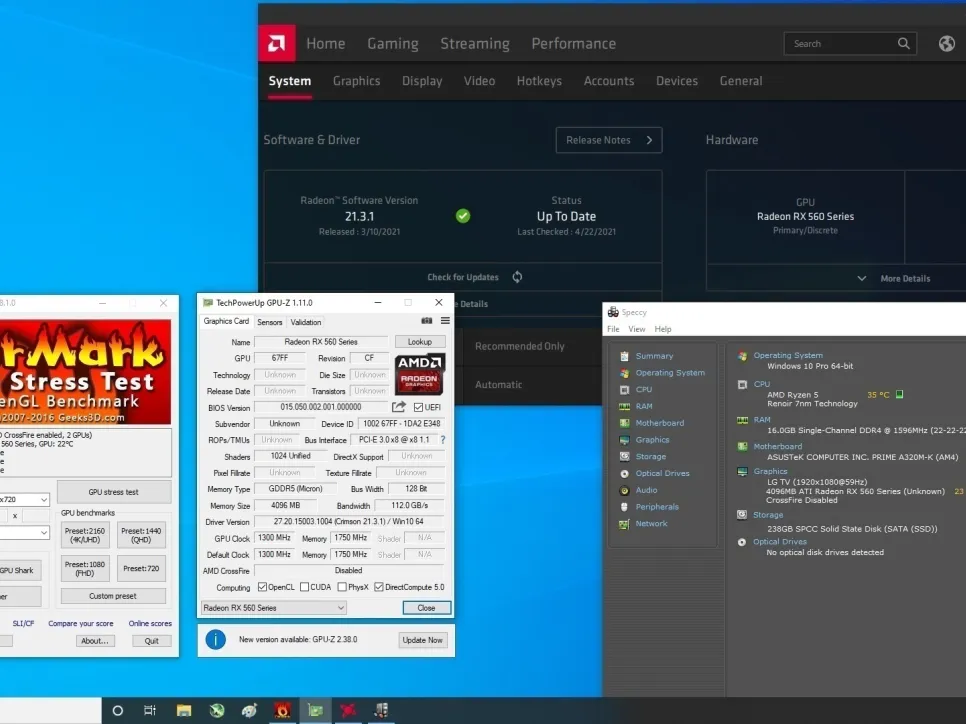Viewport: 966px width, 724px height.
Task: Open the globe web browser icon
Action: 946,43
